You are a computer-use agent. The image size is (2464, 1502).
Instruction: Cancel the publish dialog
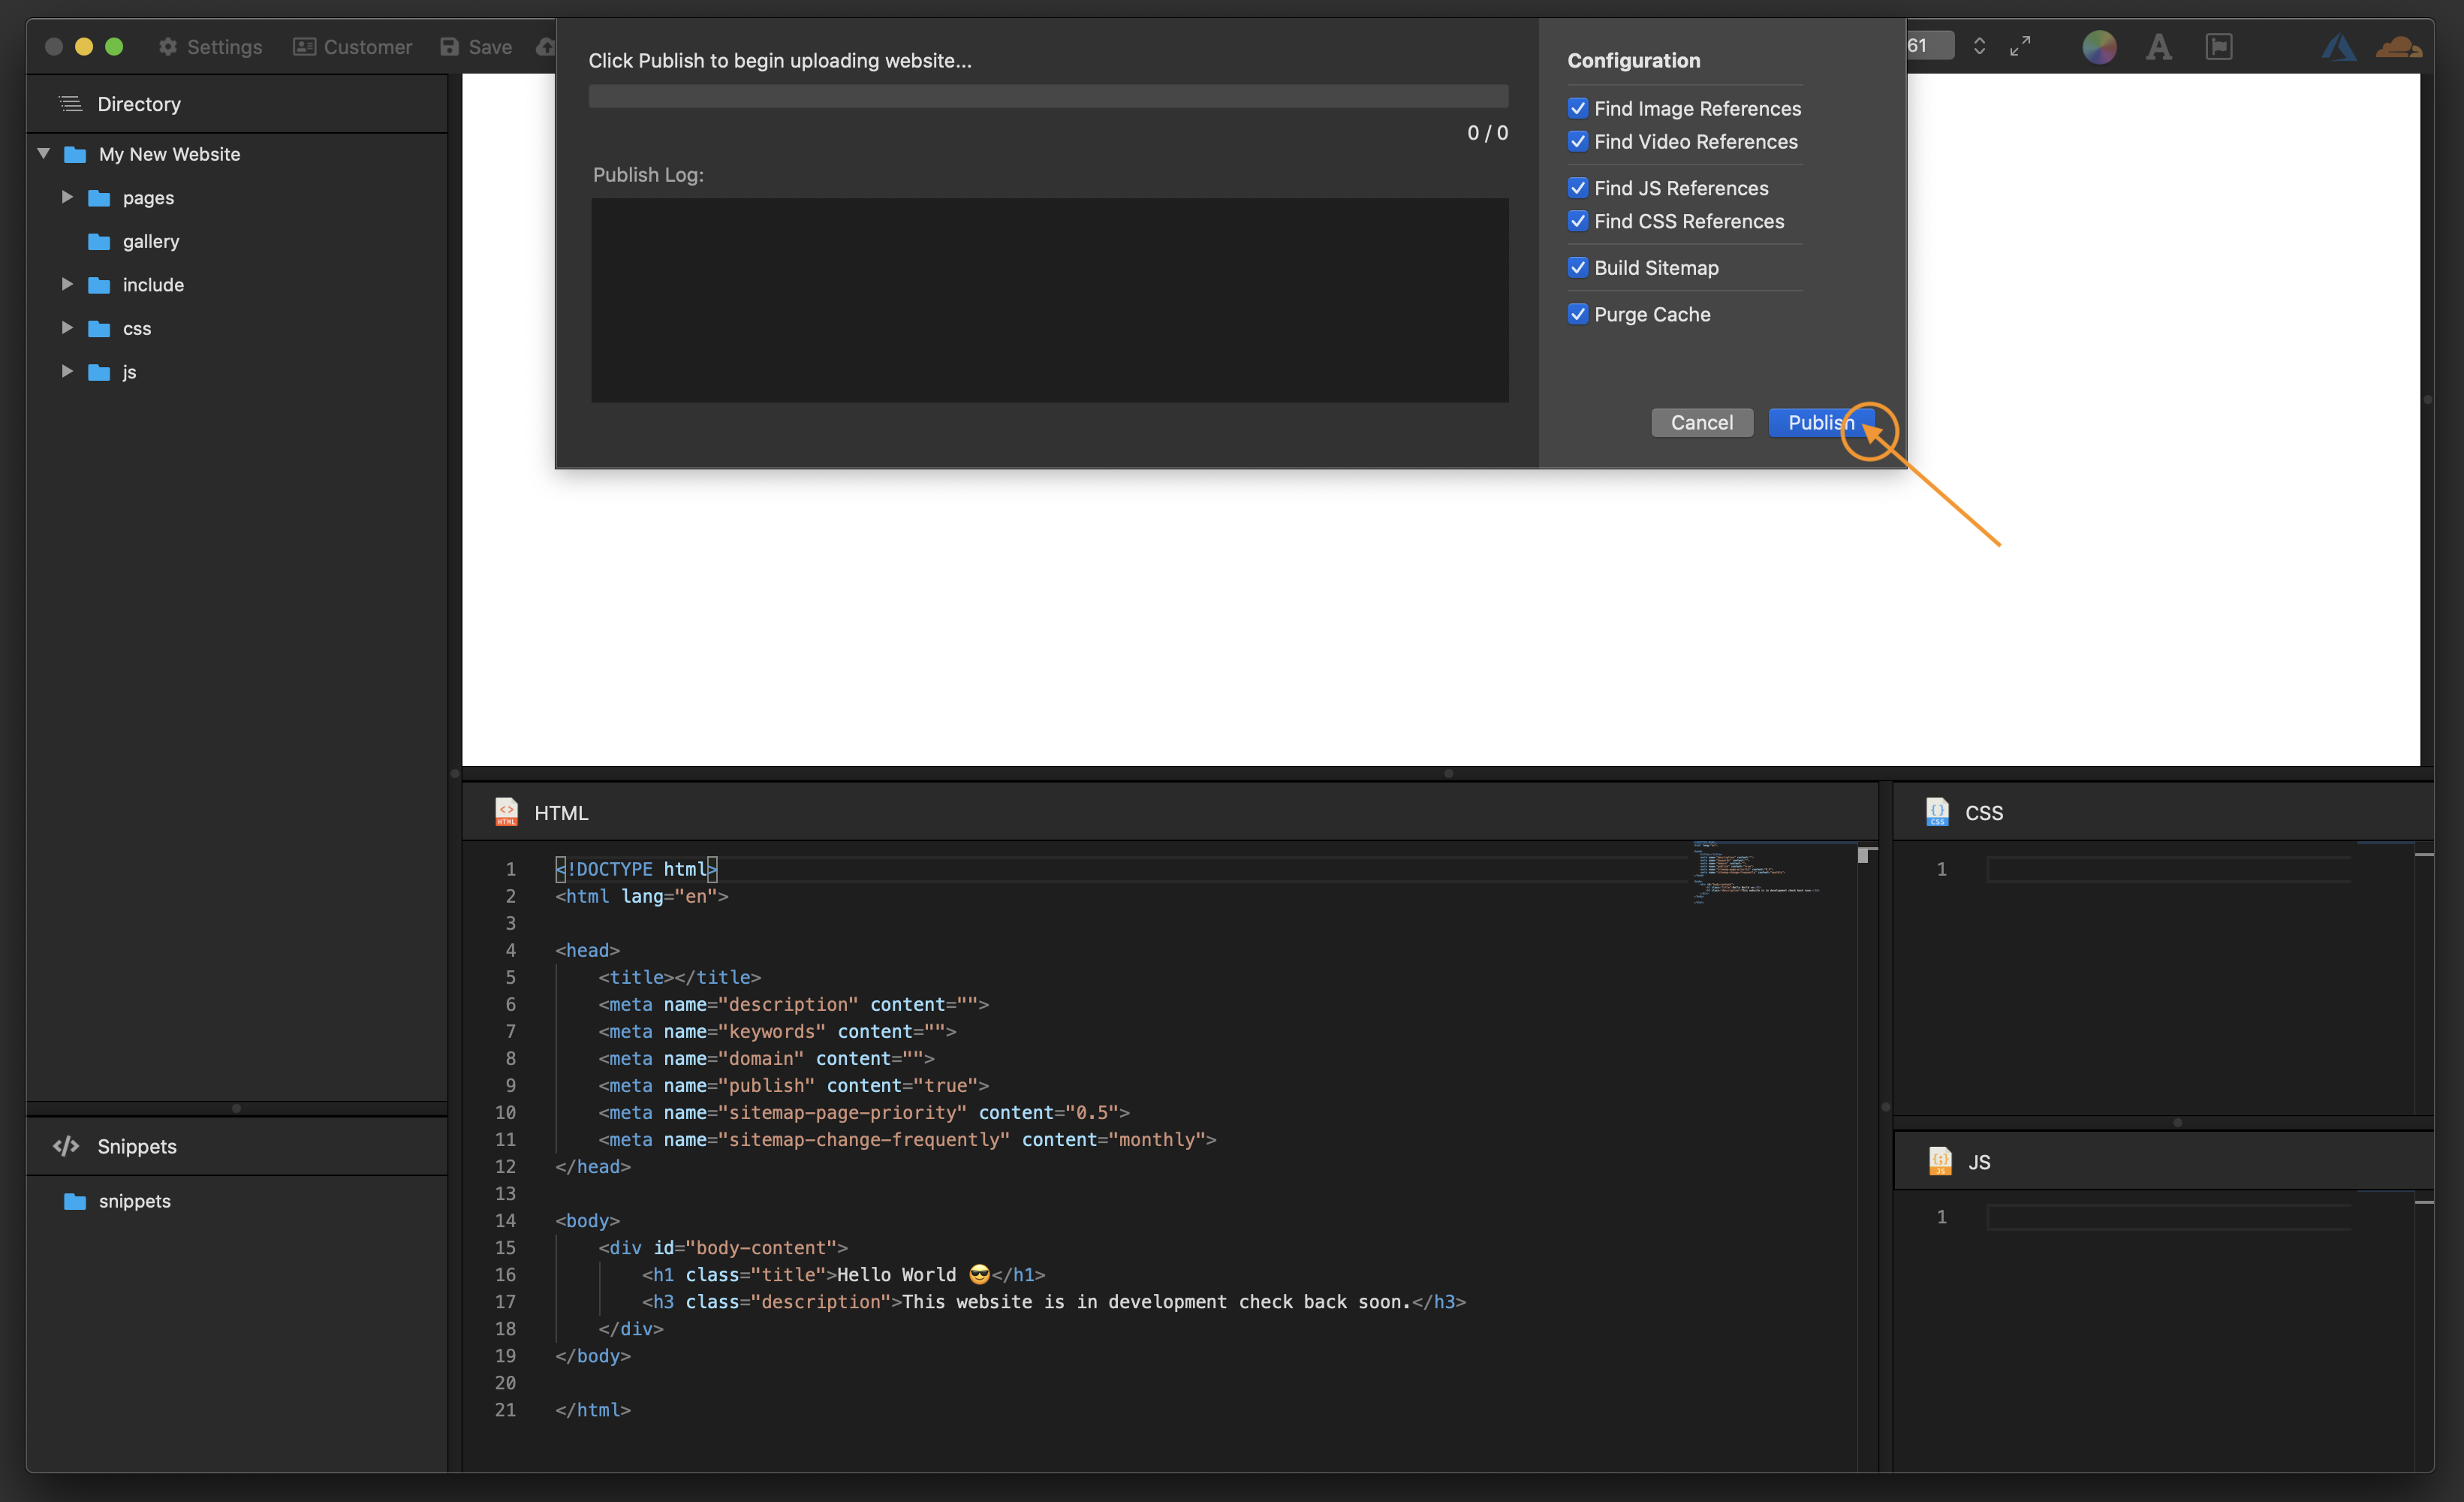tap(1701, 423)
